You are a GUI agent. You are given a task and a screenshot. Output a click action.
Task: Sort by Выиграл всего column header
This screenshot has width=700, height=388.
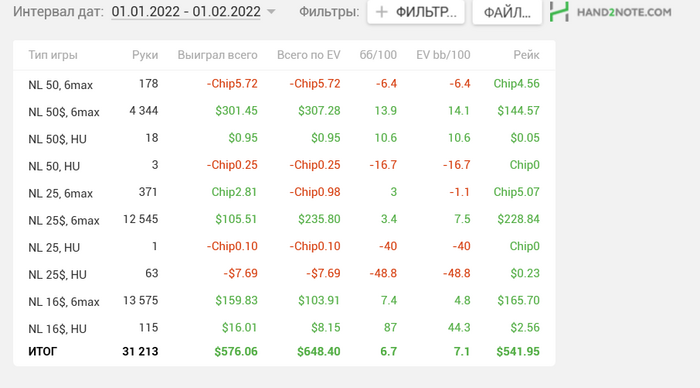[217, 55]
